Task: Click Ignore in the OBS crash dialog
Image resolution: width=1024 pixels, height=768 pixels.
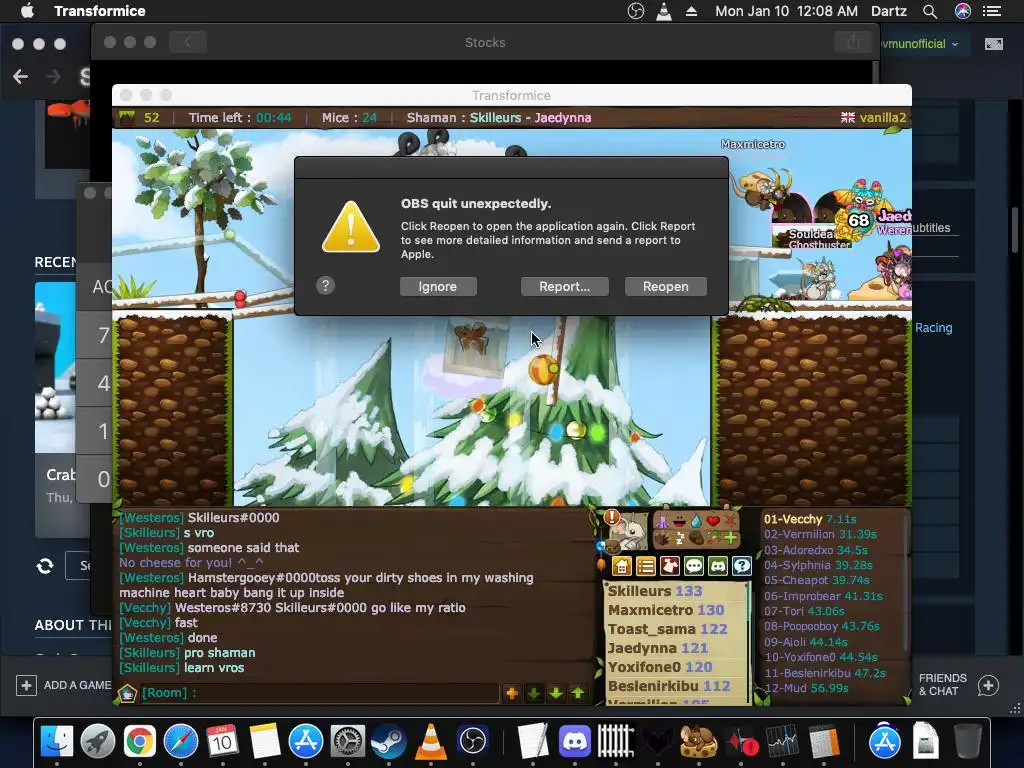Action: click(438, 287)
